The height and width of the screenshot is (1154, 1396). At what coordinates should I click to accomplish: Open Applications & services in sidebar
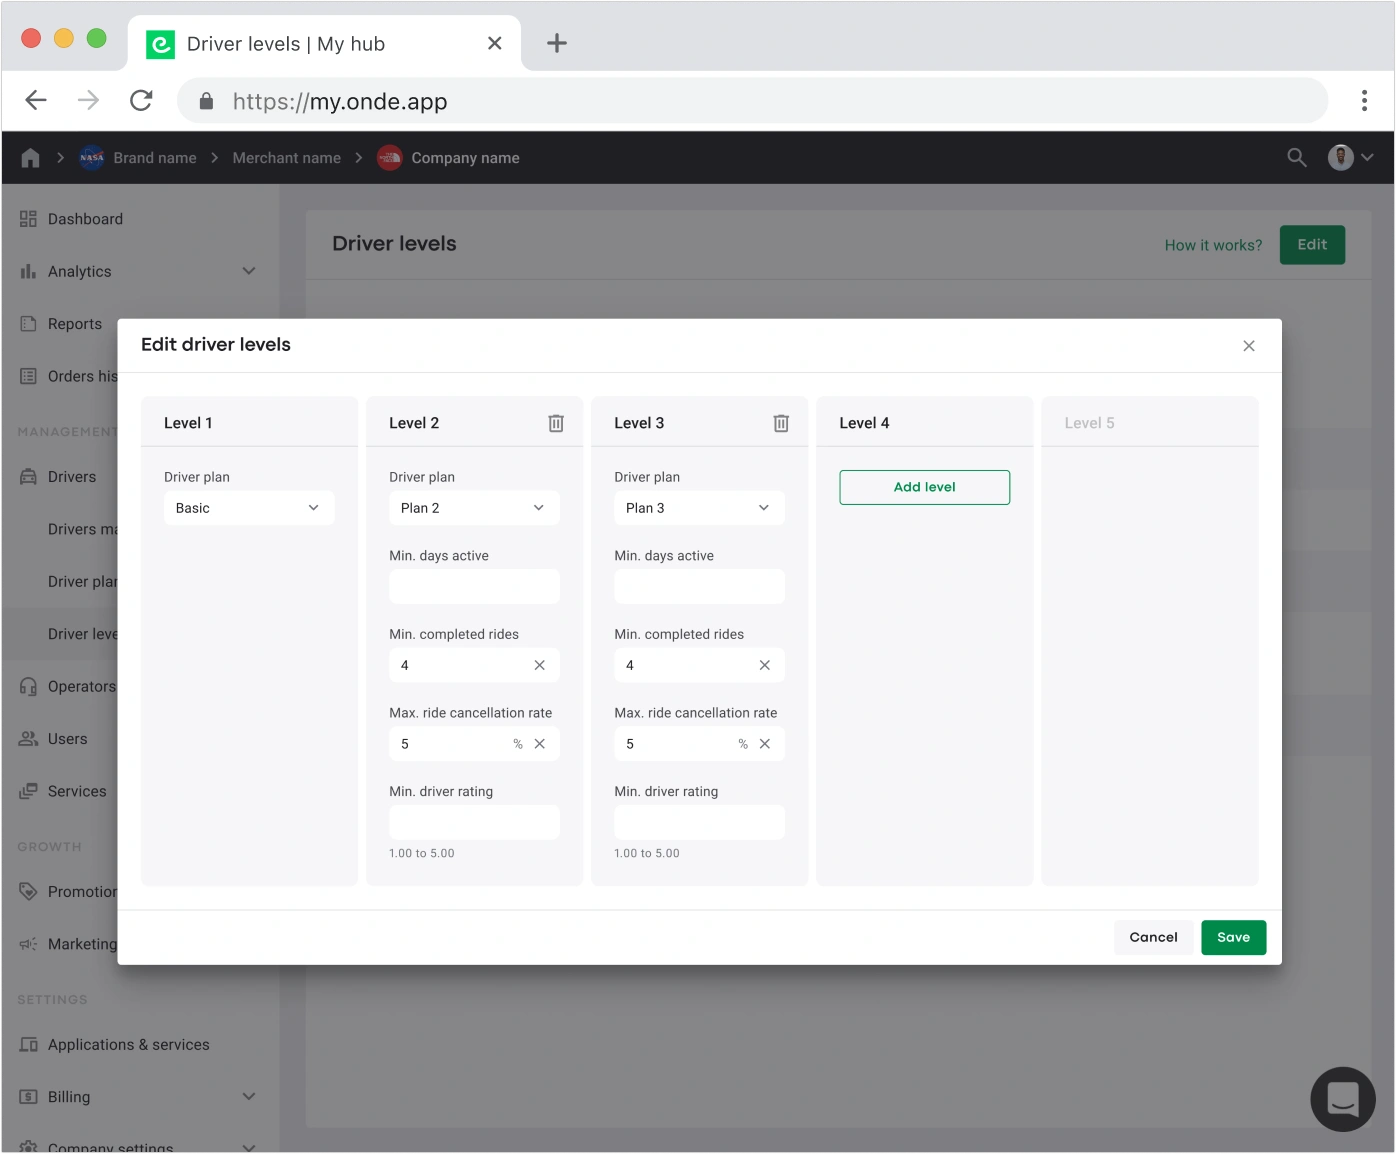point(128,1044)
